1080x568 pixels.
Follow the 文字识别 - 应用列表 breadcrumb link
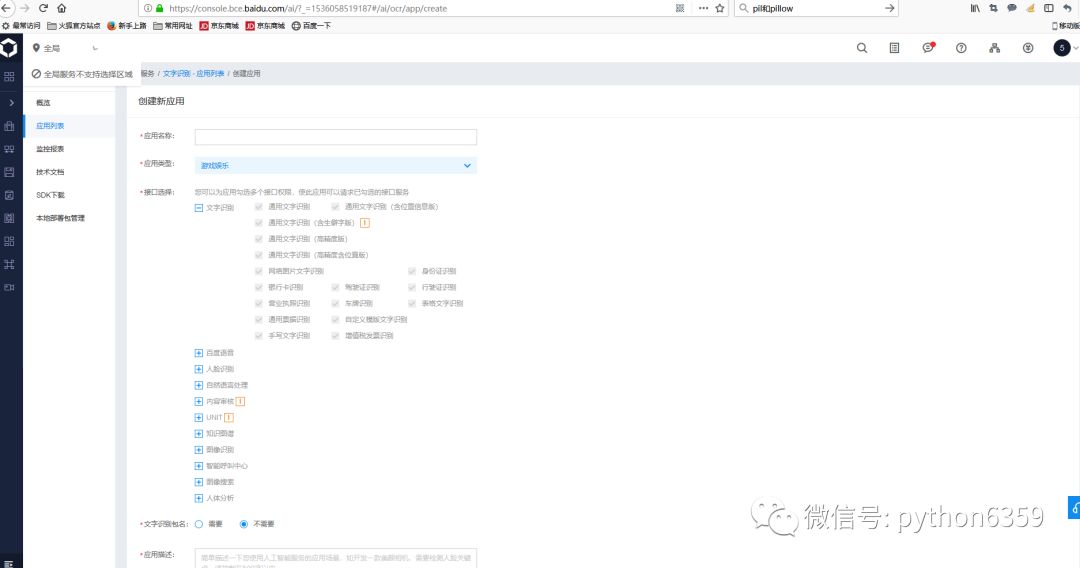coord(194,74)
